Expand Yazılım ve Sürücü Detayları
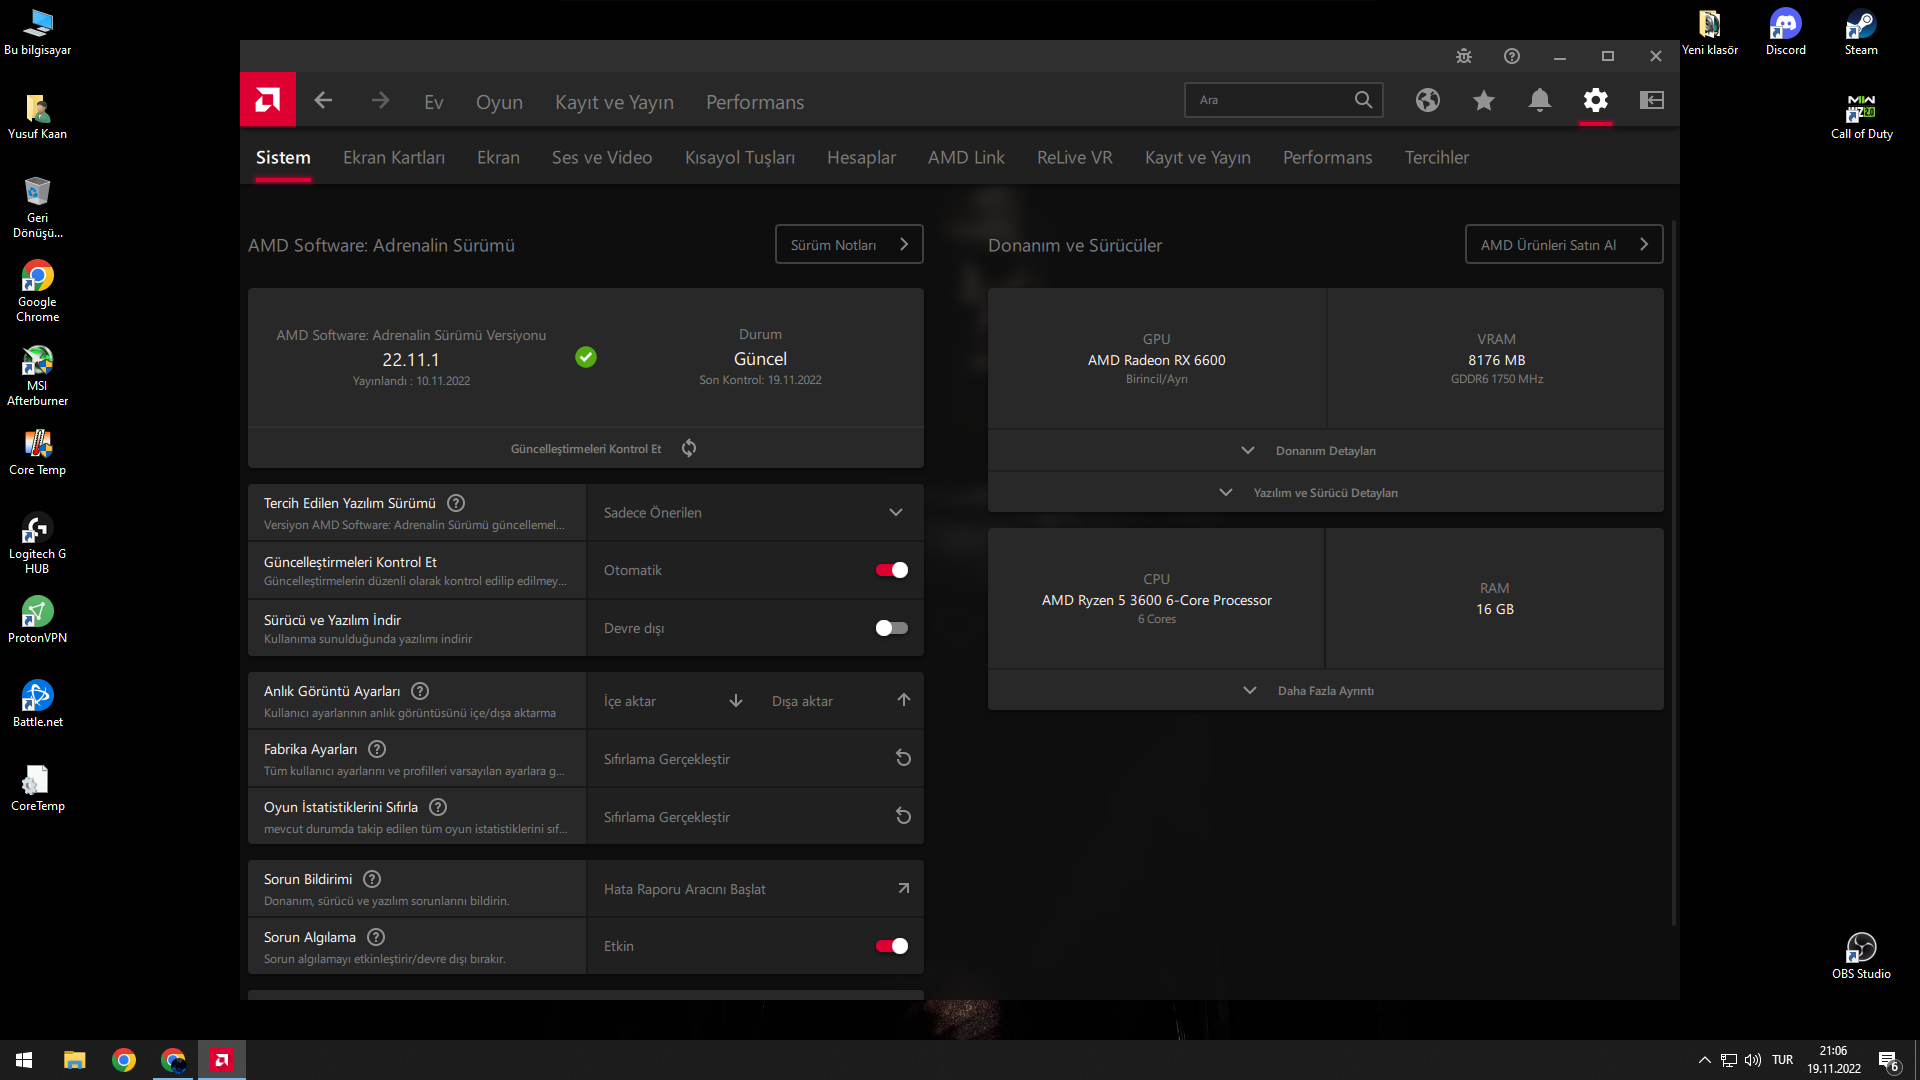Screen dimensions: 1920x1080 pos(1325,493)
